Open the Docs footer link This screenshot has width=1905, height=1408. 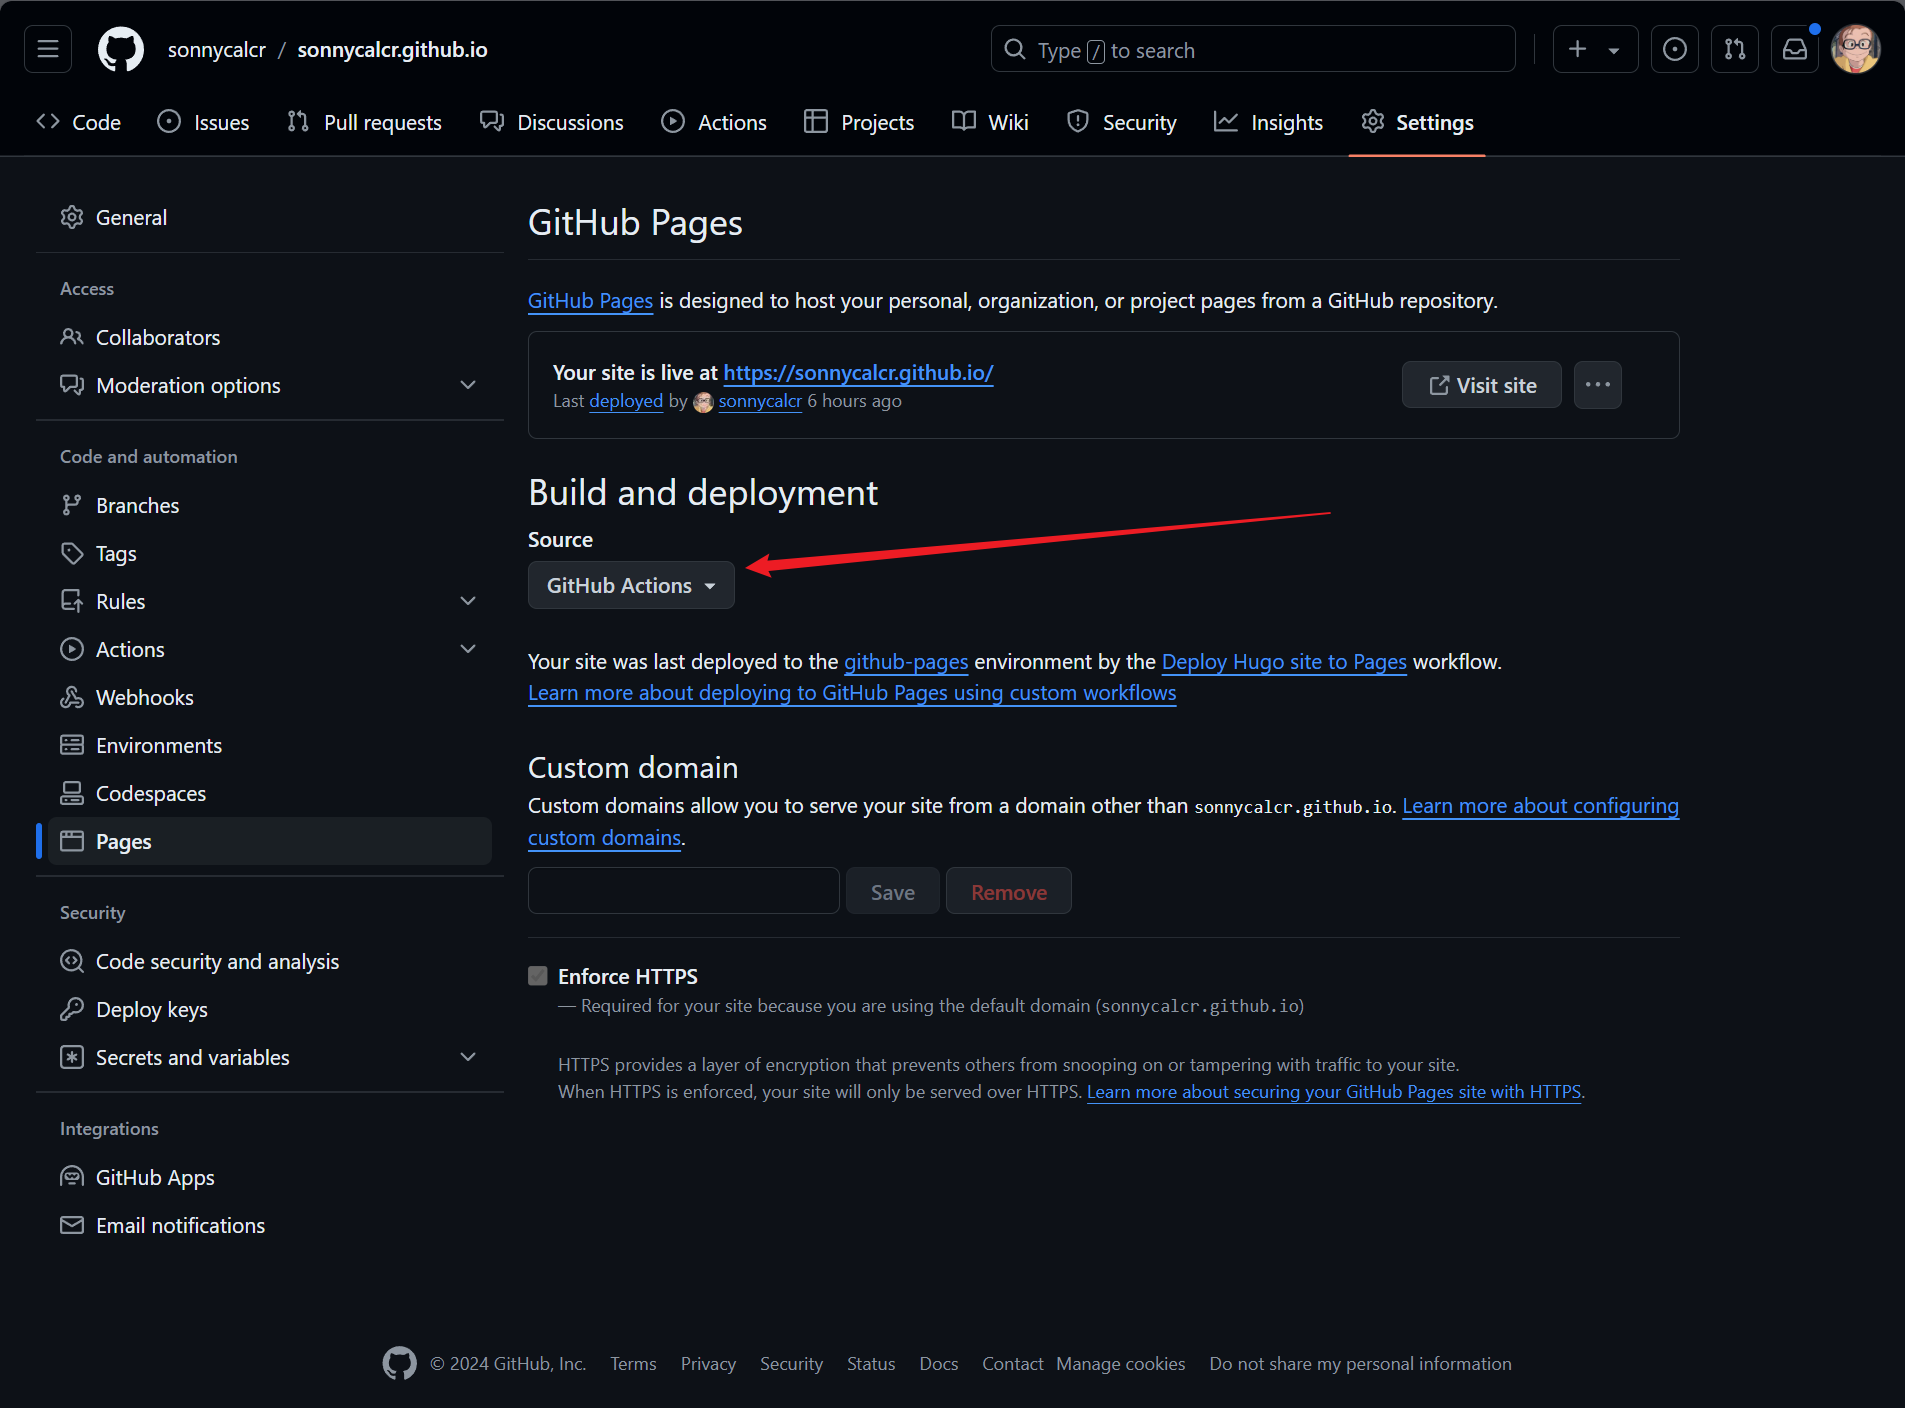coord(939,1364)
